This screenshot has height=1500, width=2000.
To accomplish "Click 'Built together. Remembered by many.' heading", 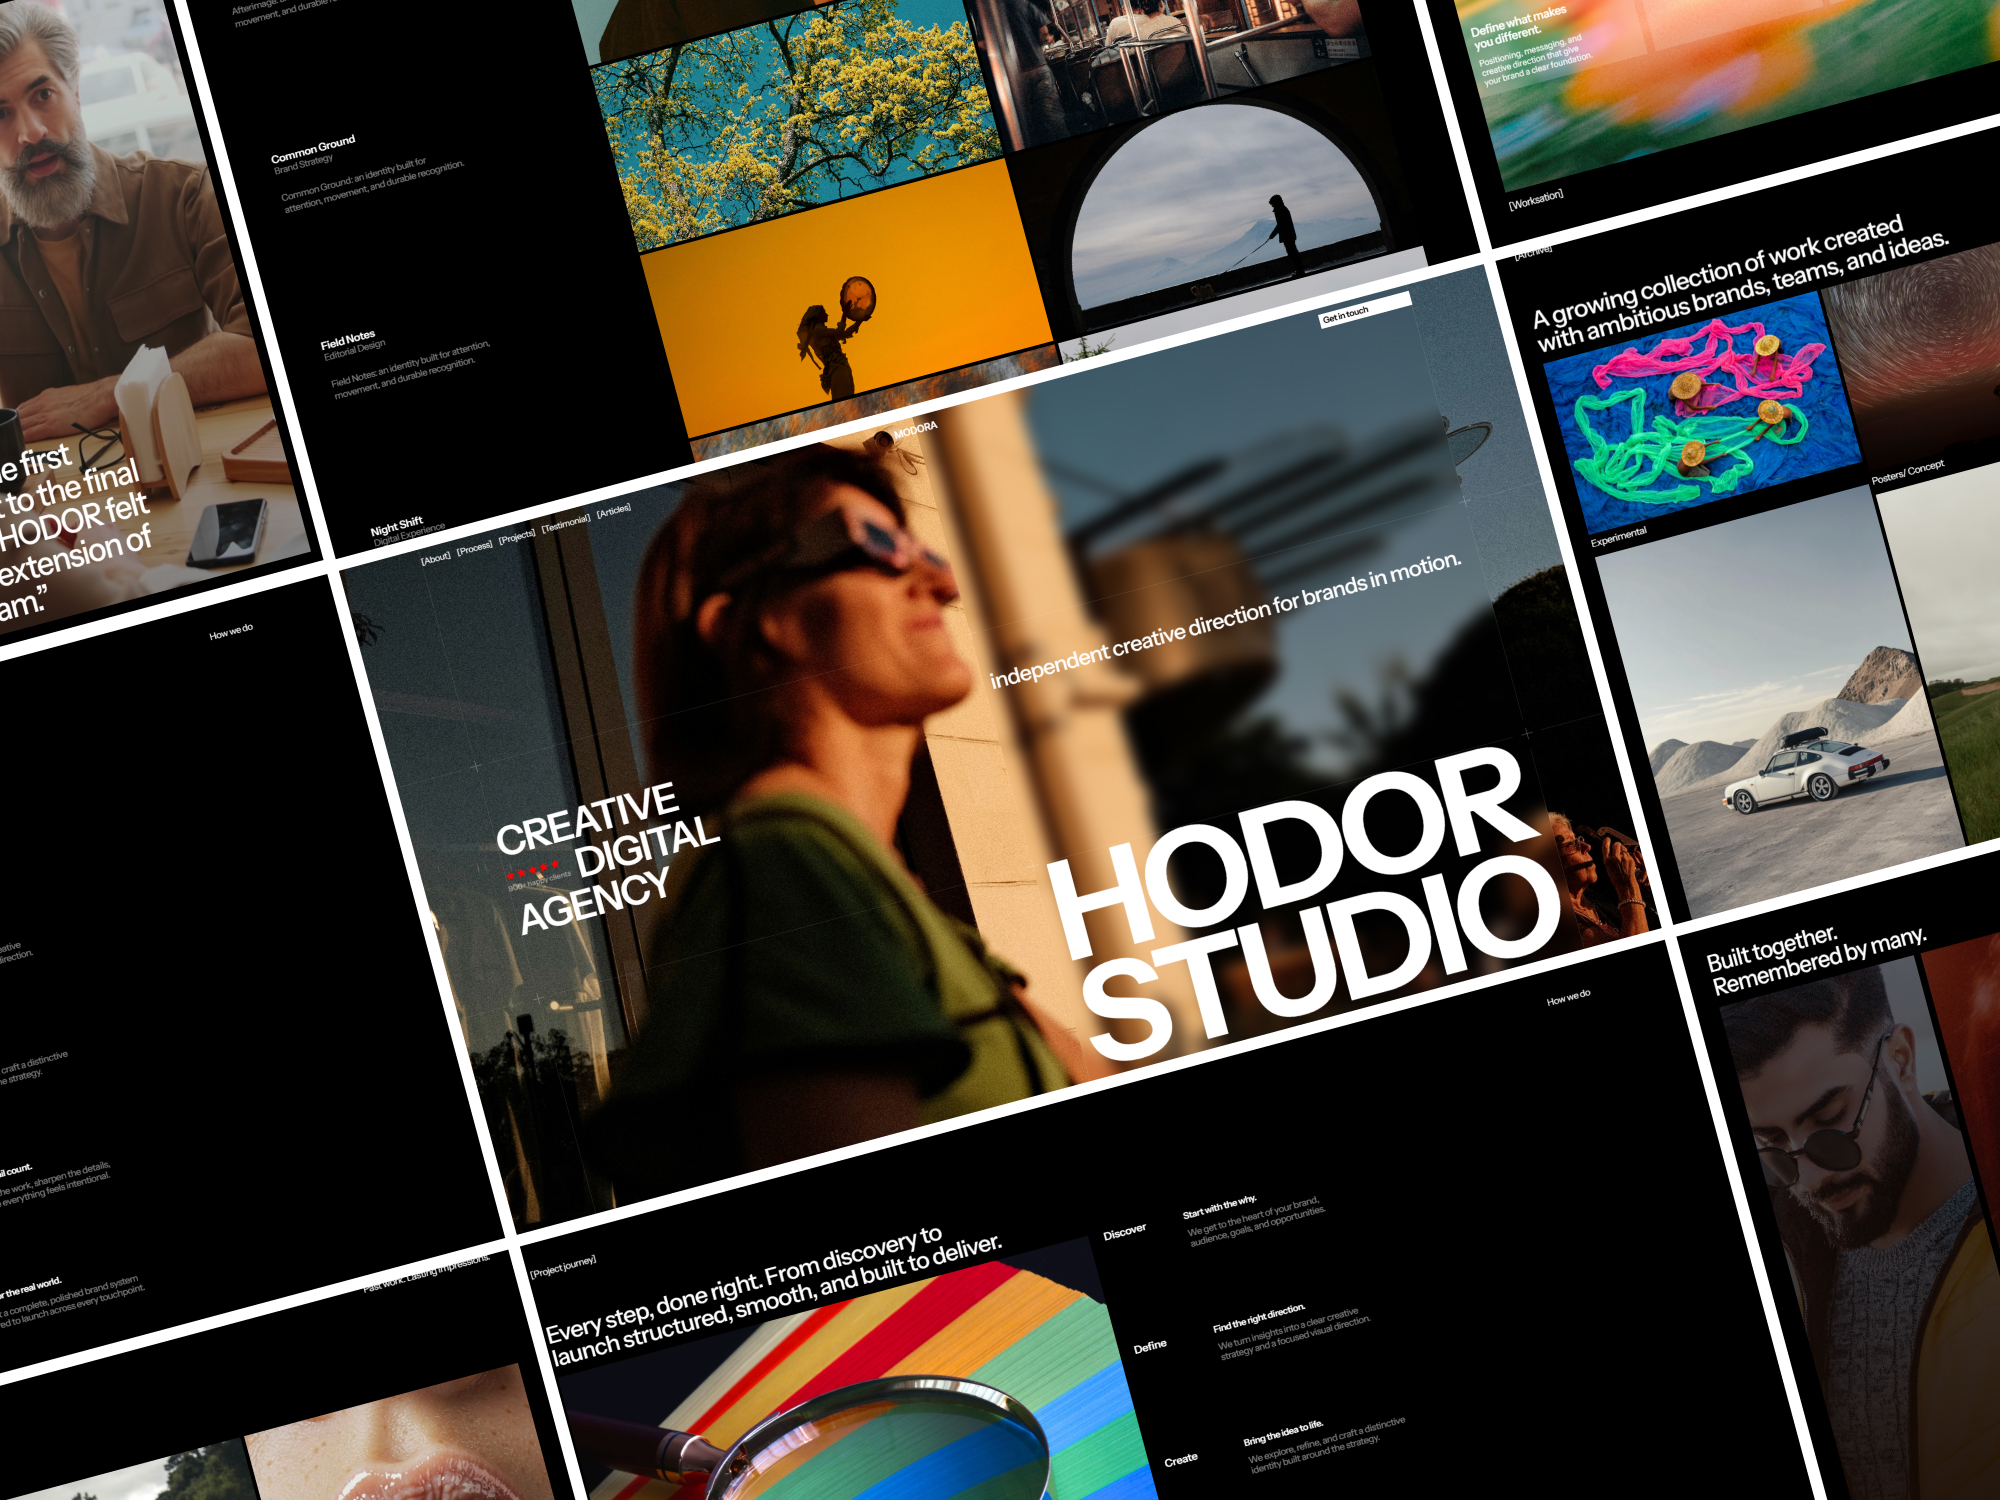I will point(1816,960).
